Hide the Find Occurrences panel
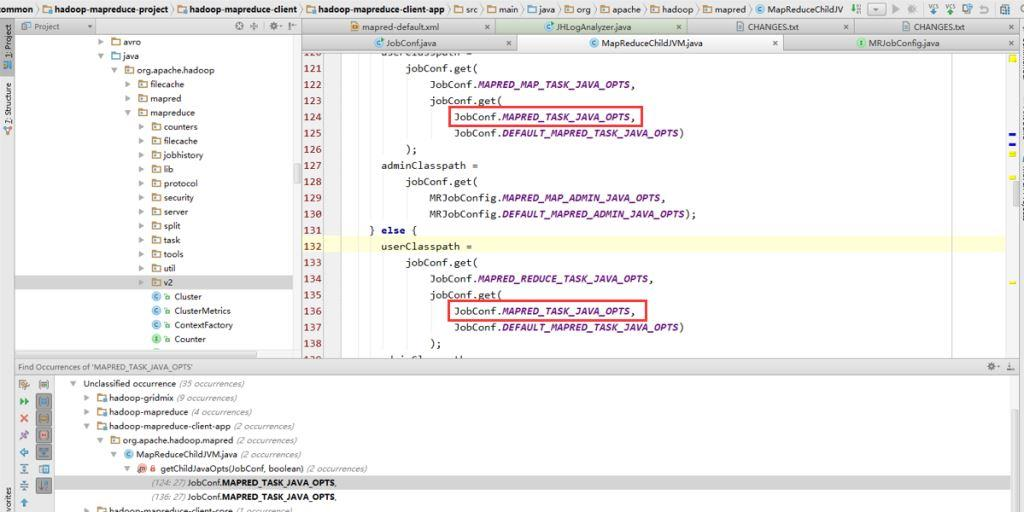 (1011, 367)
